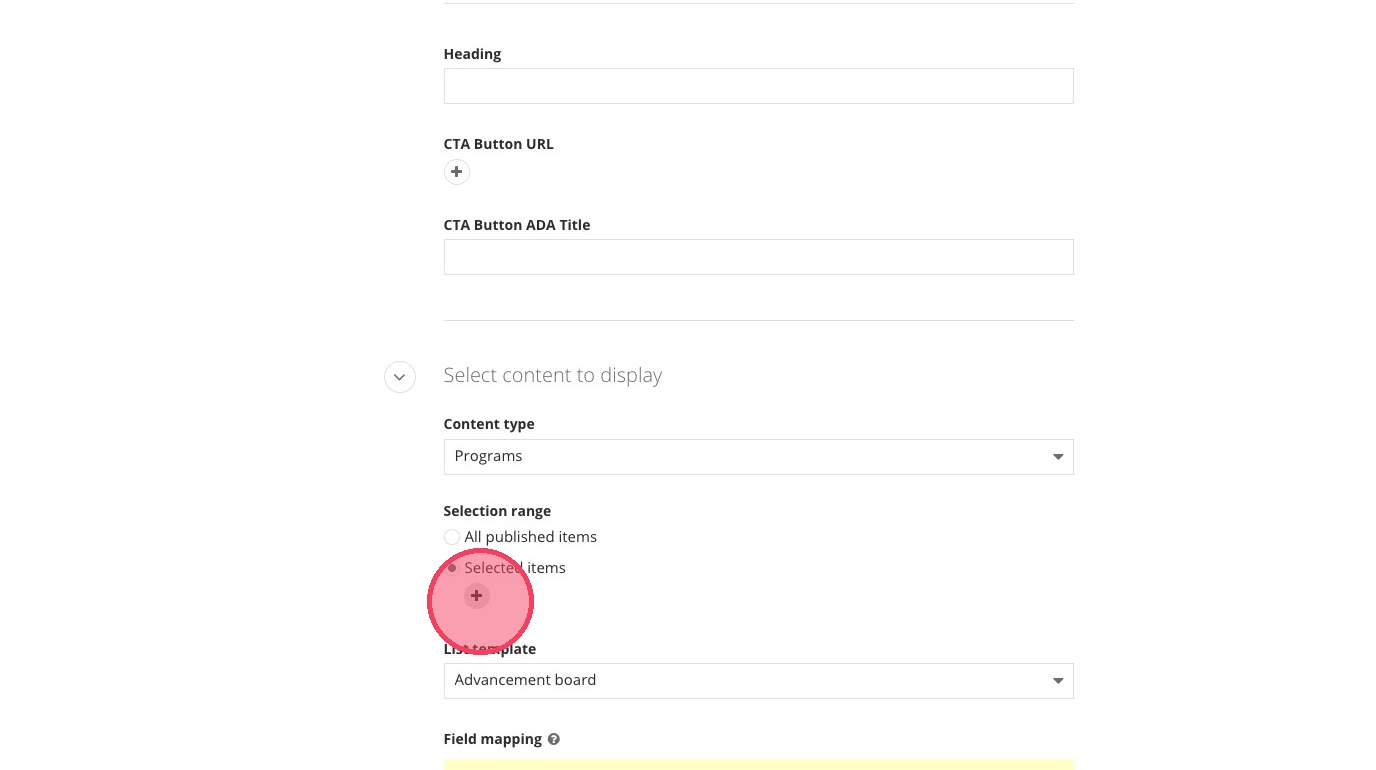Add items with plus under Selected items
Image resolution: width=1376 pixels, height=770 pixels.
[x=477, y=596]
